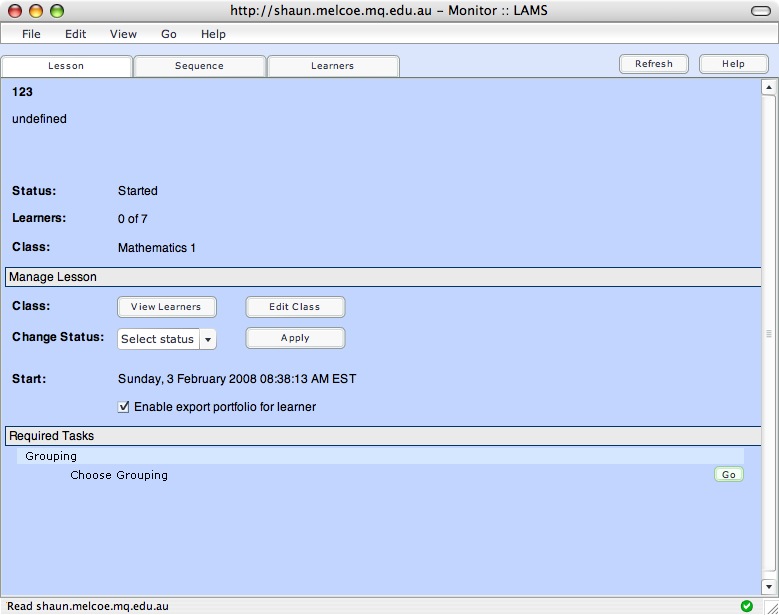Click the window resize grip in corner
779x615 pixels.
pyautogui.click(x=769, y=606)
